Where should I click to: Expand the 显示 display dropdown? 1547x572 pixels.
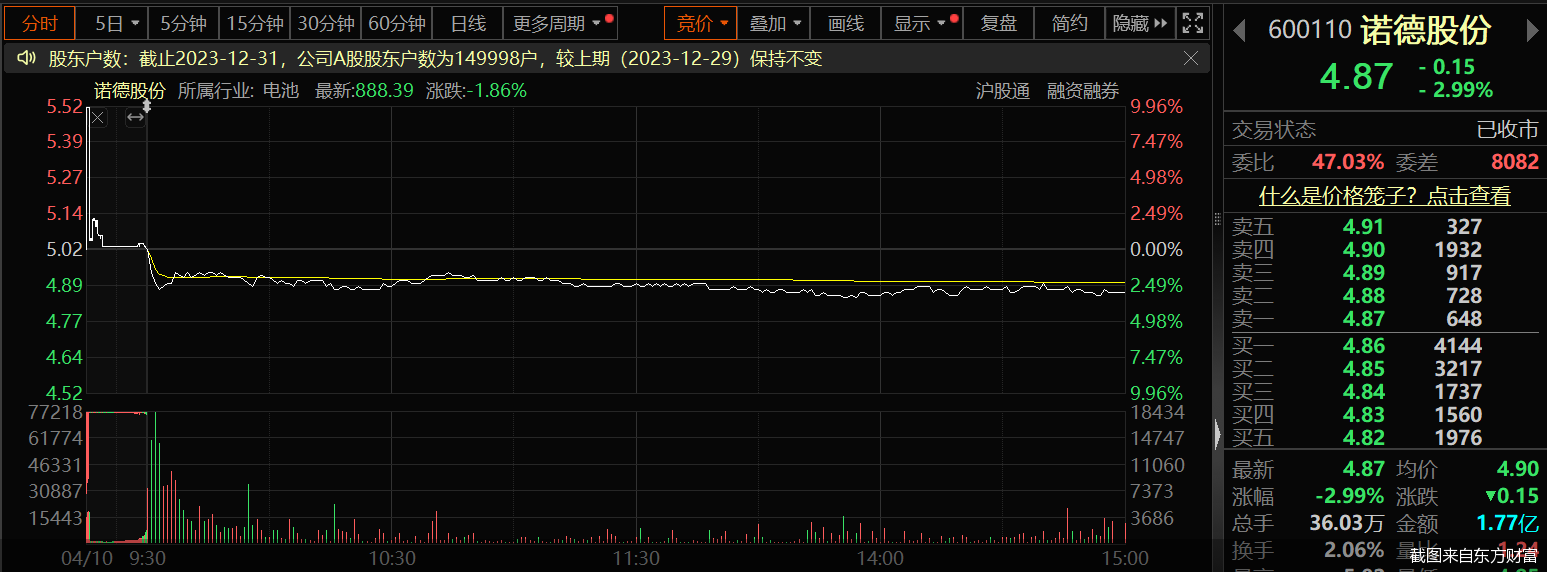point(920,23)
